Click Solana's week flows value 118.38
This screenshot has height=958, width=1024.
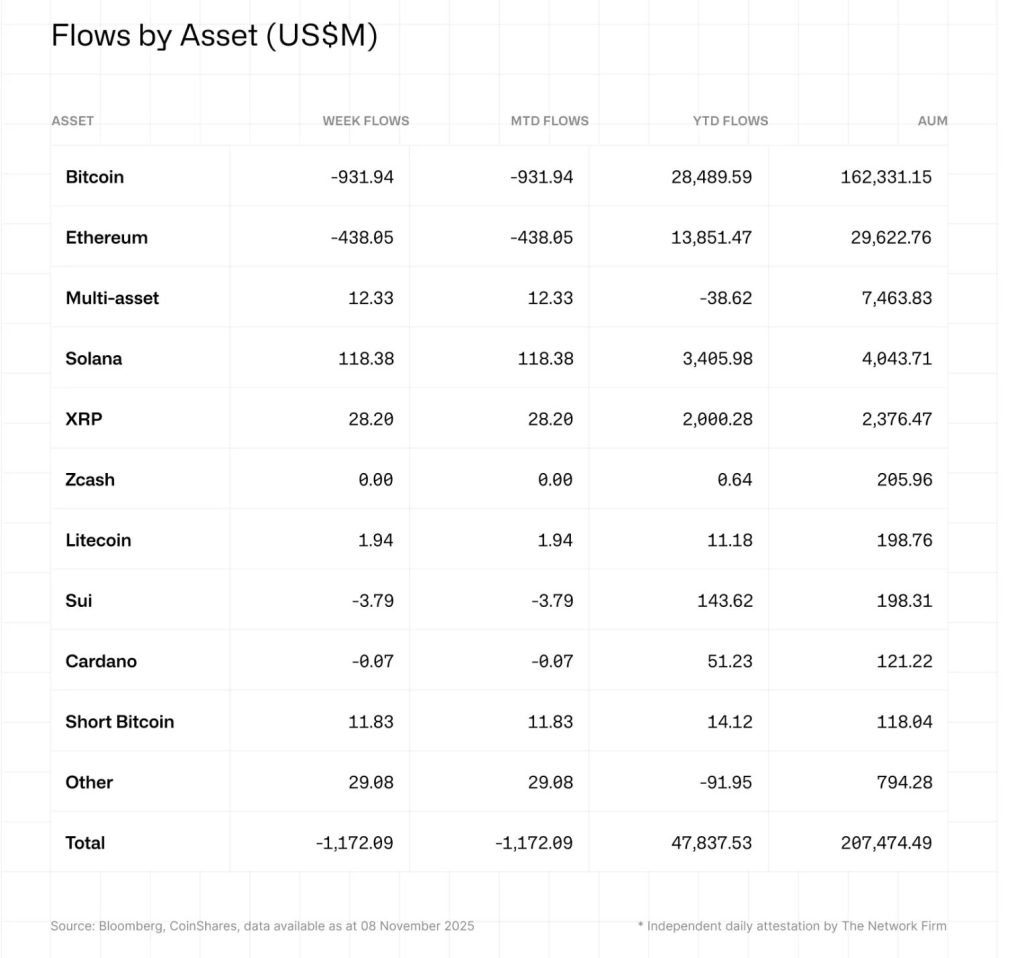tap(366, 358)
